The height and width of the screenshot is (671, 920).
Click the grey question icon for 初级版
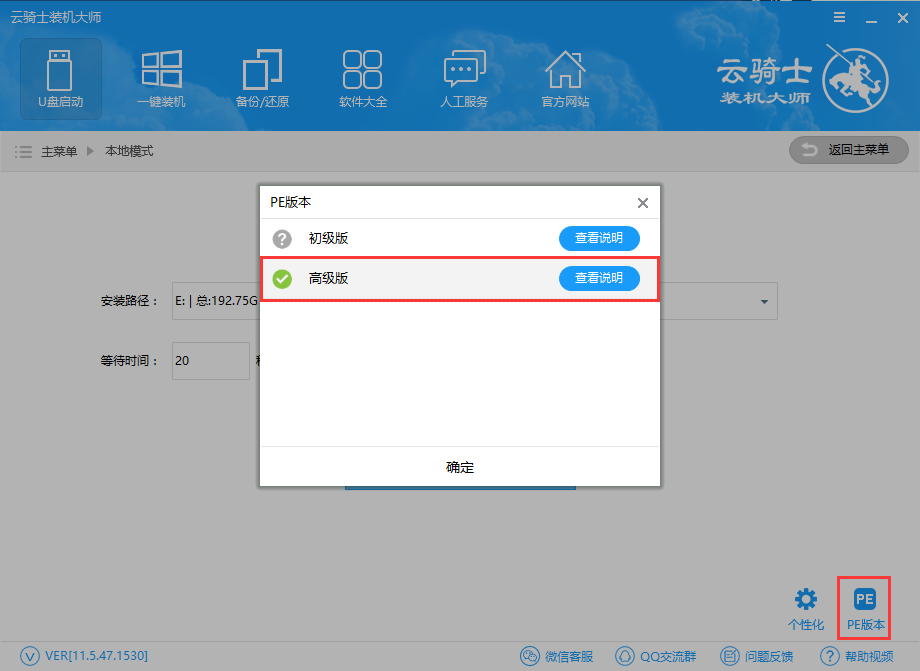tap(282, 239)
